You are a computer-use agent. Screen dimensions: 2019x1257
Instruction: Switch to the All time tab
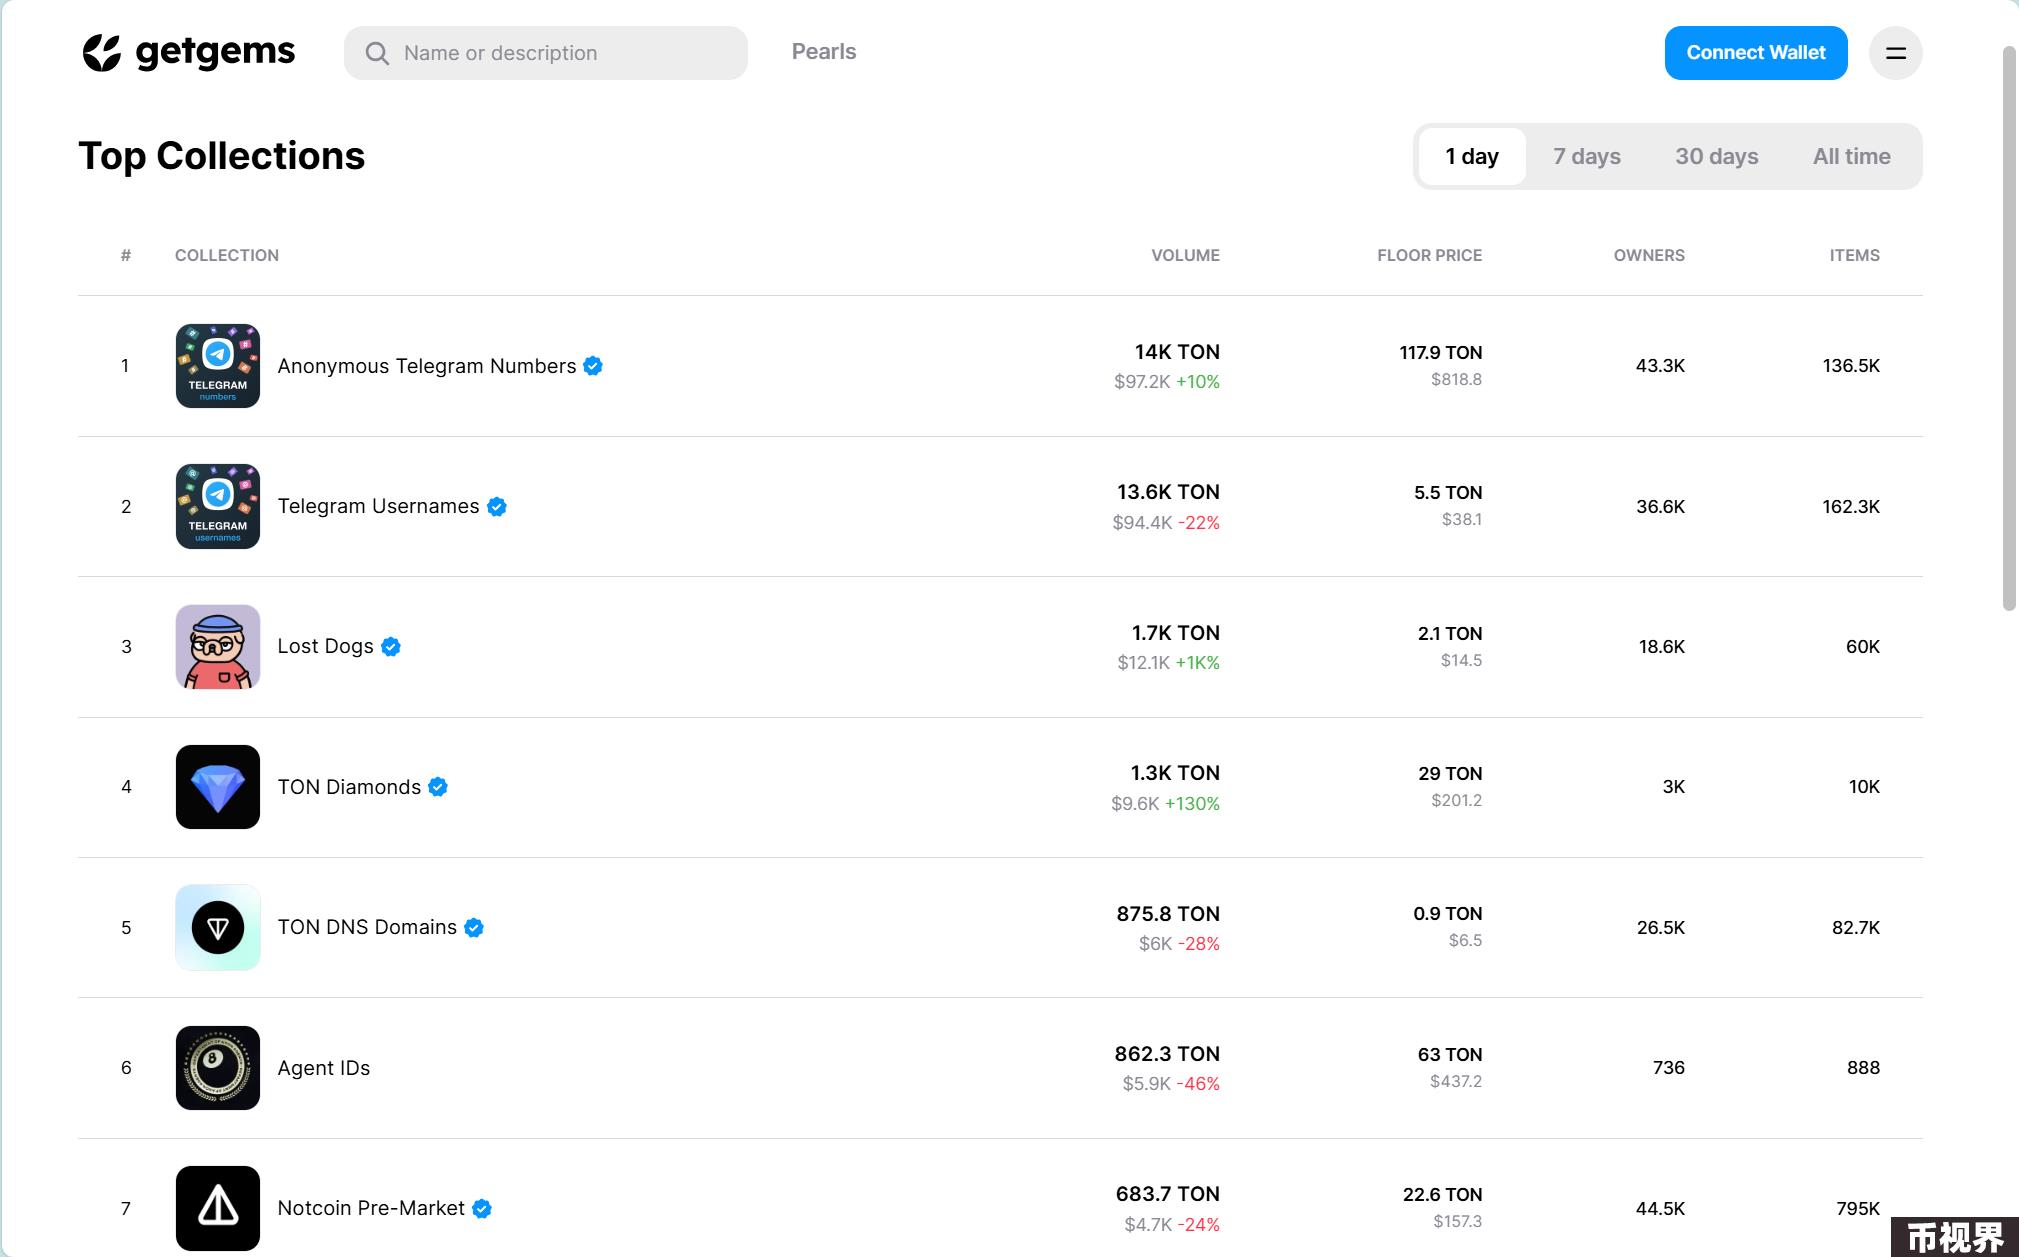[1852, 156]
